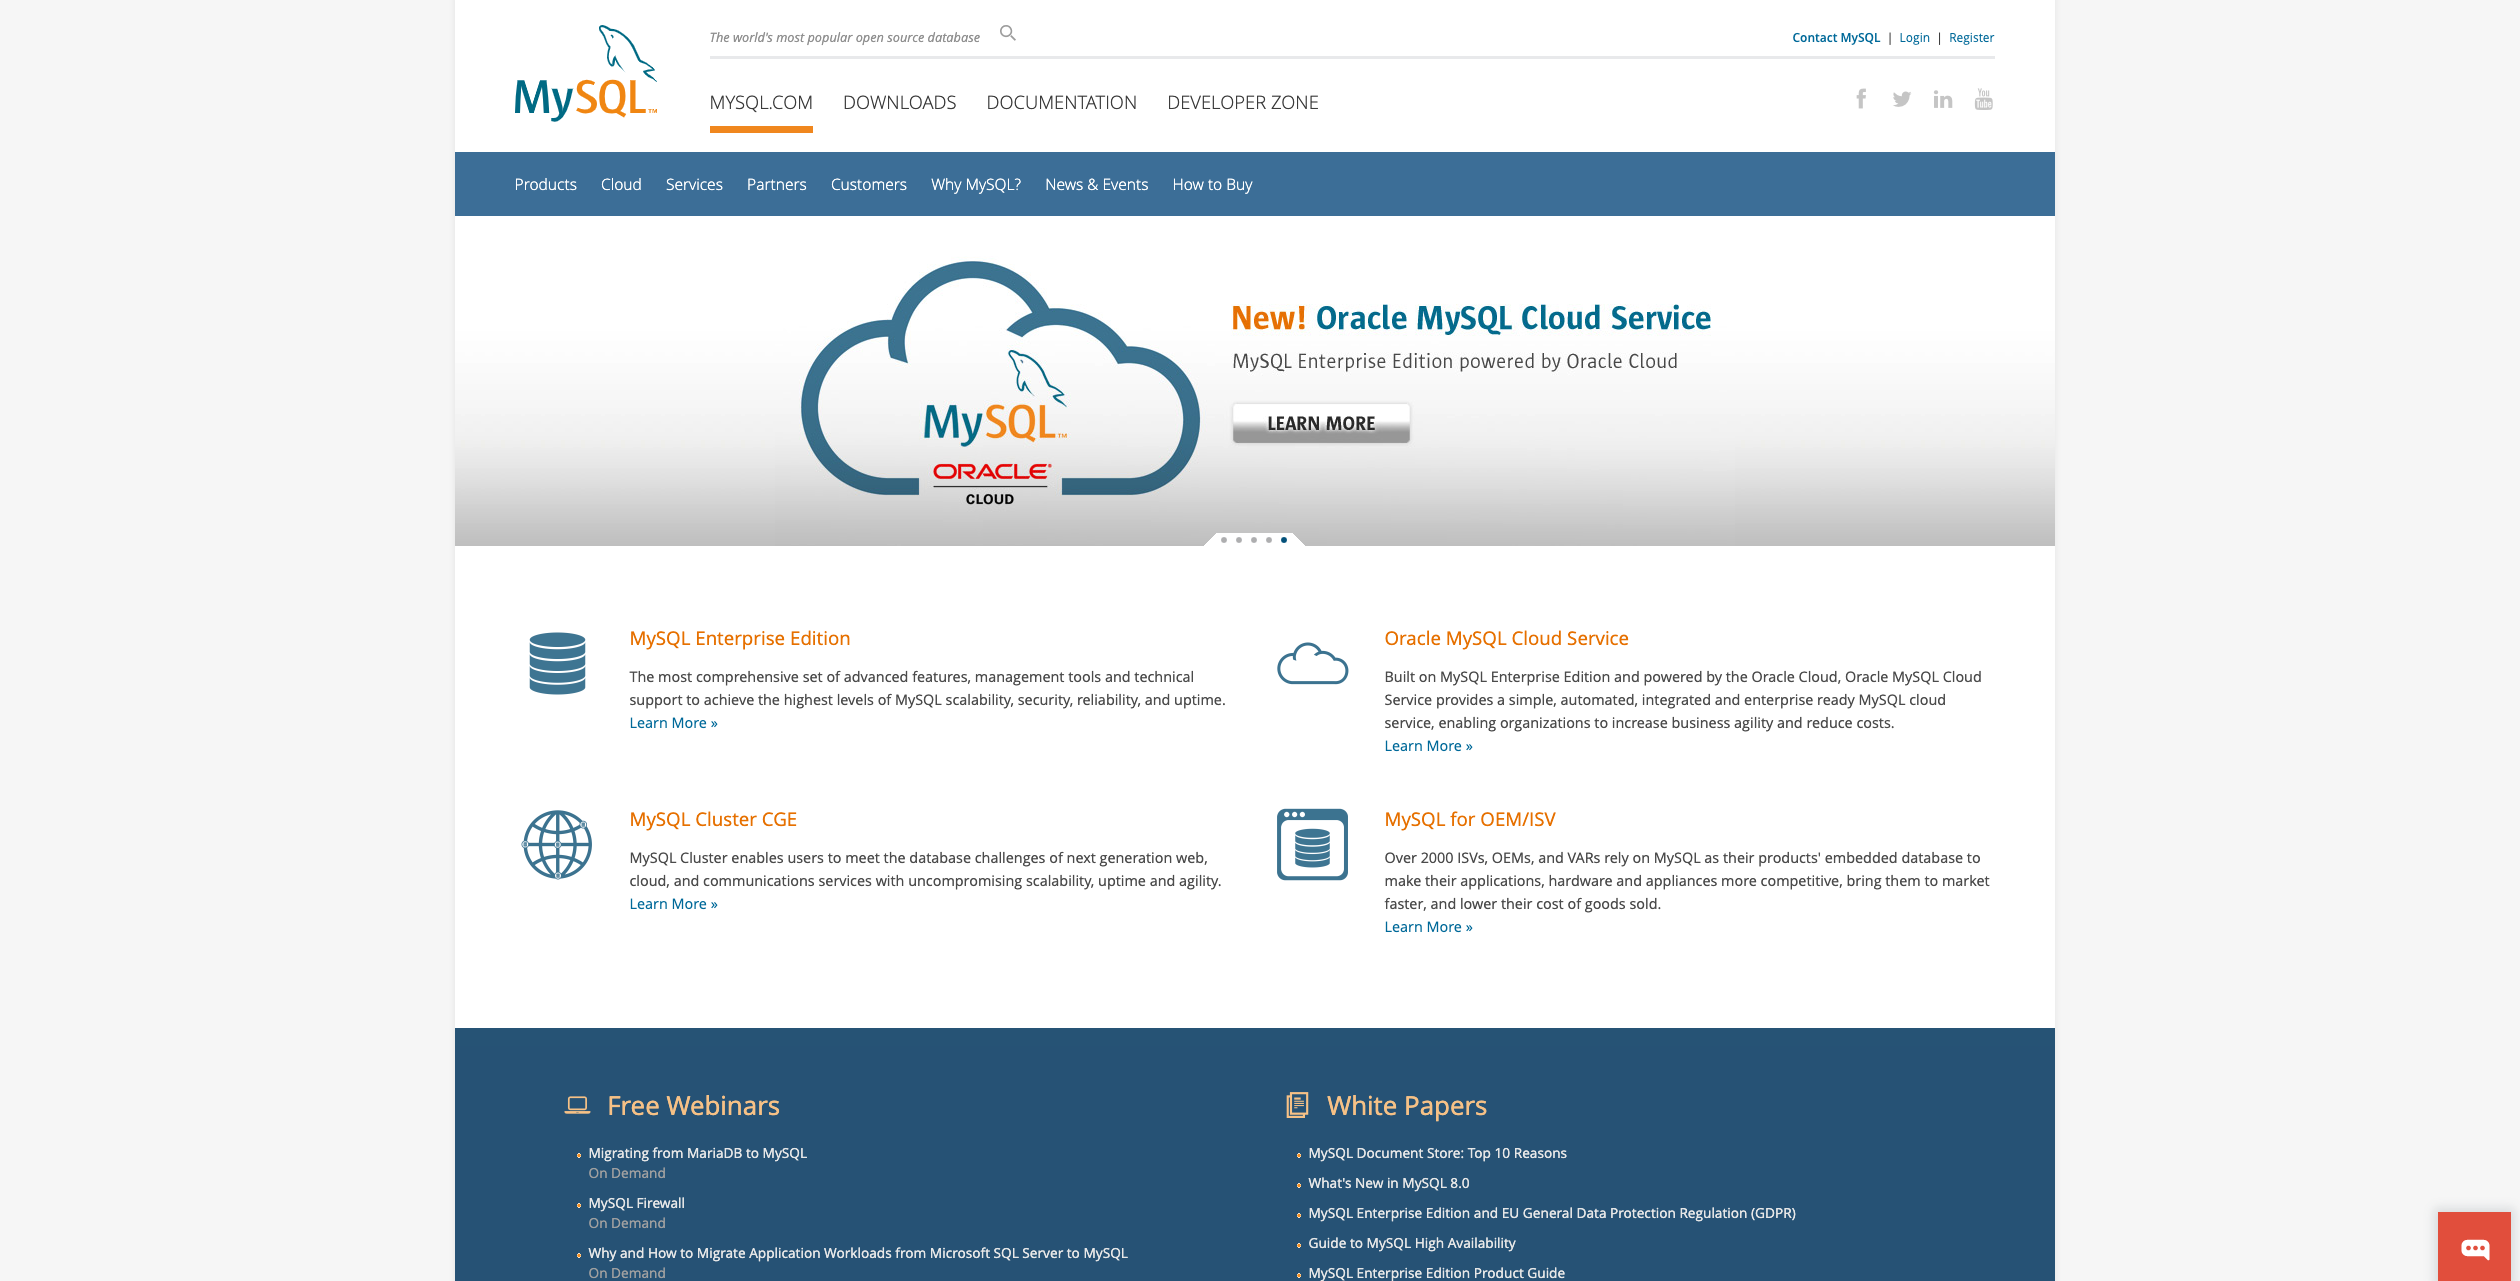2520x1281 pixels.
Task: Open the Why MySQL? menu
Action: [975, 184]
